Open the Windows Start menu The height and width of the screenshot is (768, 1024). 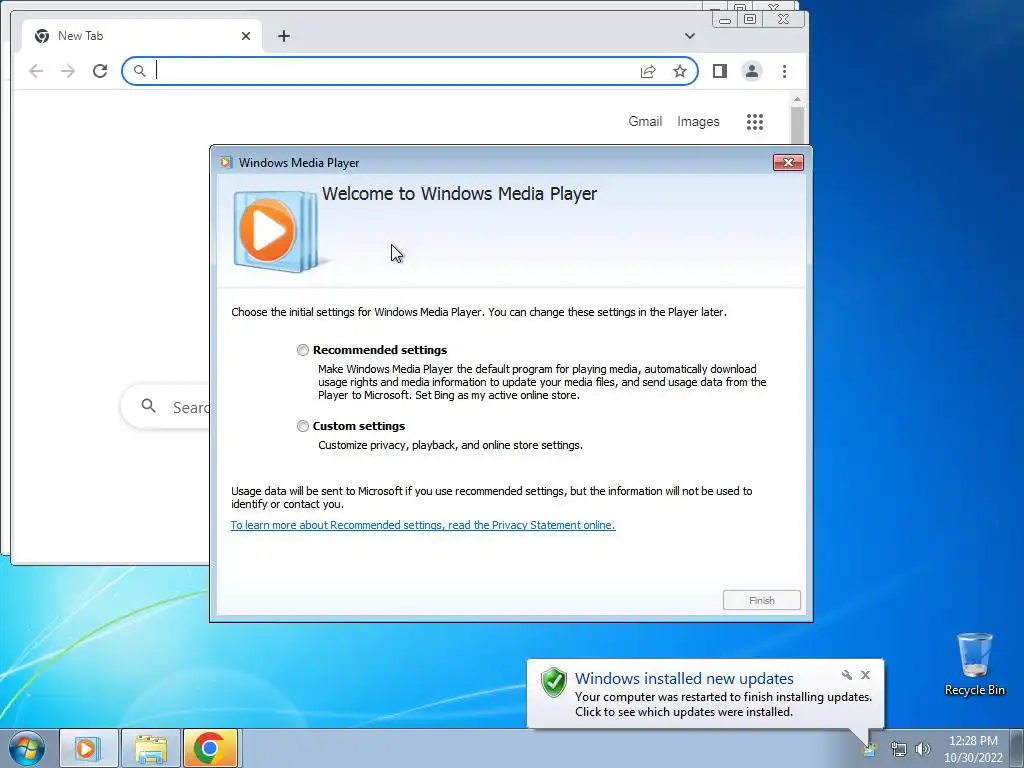pos(27,748)
